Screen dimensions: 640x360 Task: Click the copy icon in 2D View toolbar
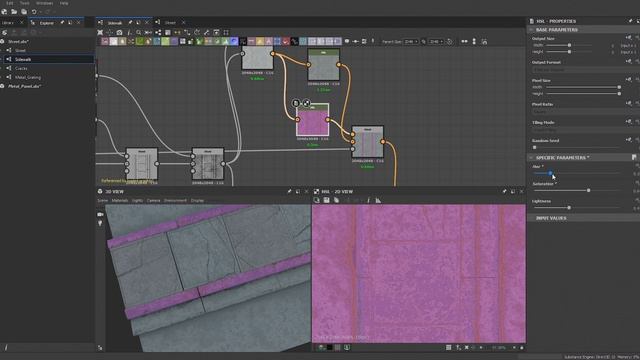[x=336, y=200]
